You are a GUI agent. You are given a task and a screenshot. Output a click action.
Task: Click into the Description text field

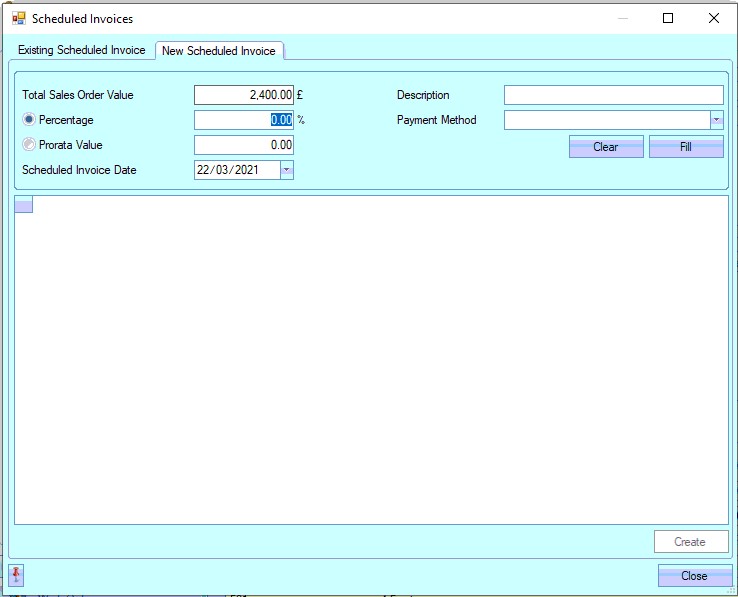[x=612, y=95]
